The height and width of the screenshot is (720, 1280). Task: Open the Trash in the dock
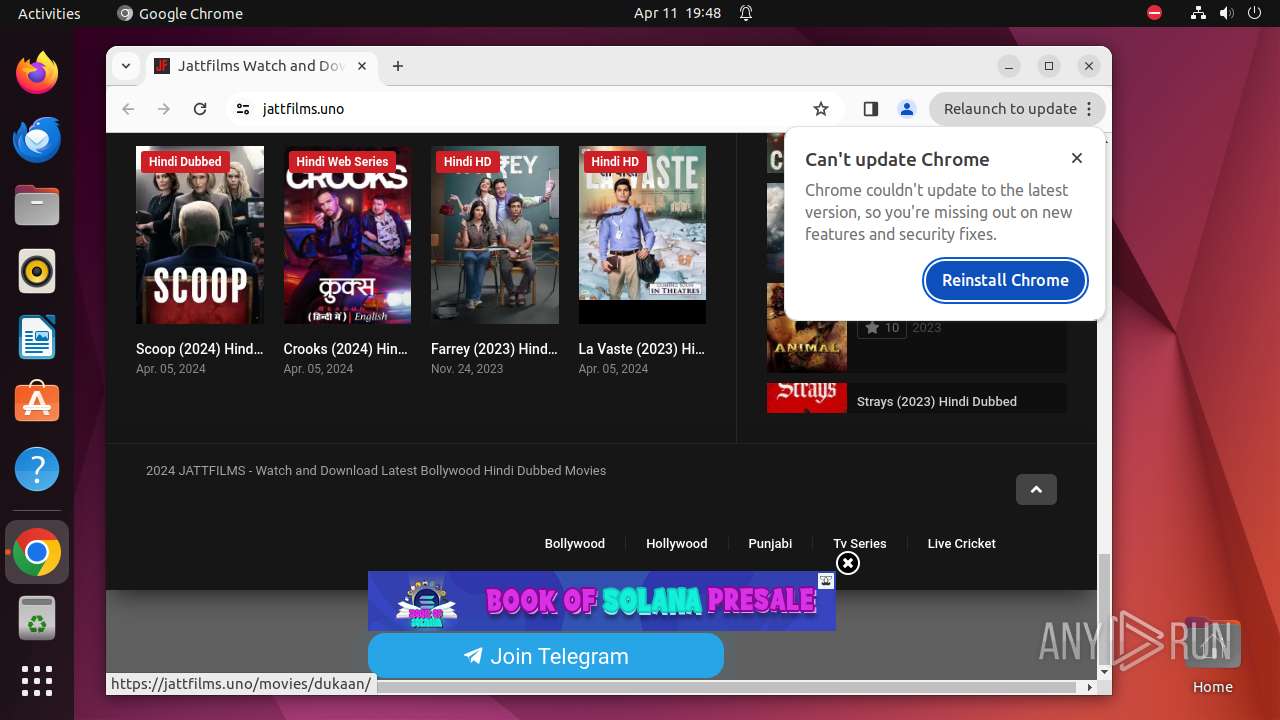[37, 618]
